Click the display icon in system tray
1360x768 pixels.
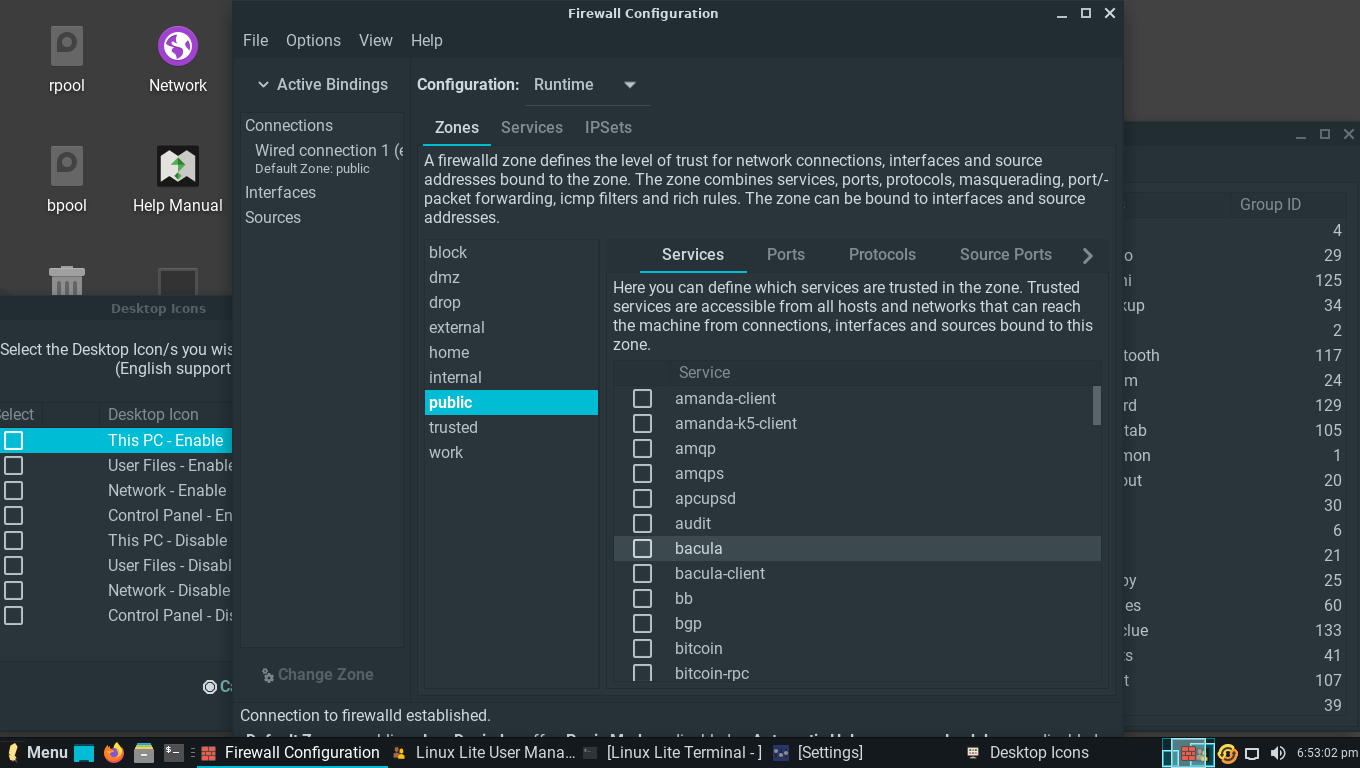coord(1252,753)
